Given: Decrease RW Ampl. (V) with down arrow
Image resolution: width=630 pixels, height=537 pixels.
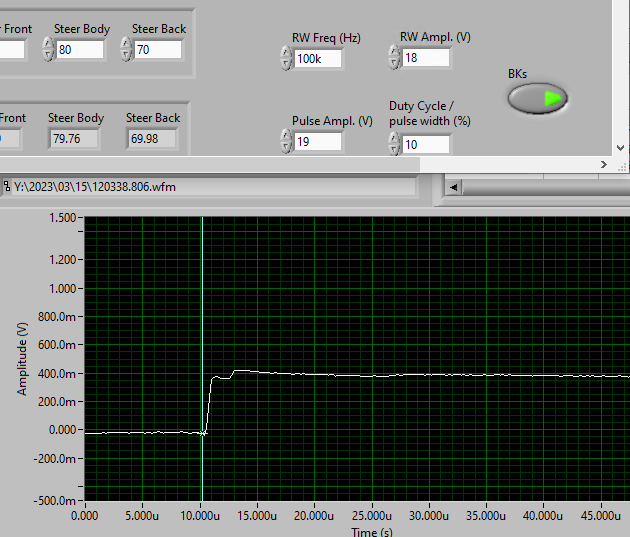Looking at the screenshot, I should 393,63.
